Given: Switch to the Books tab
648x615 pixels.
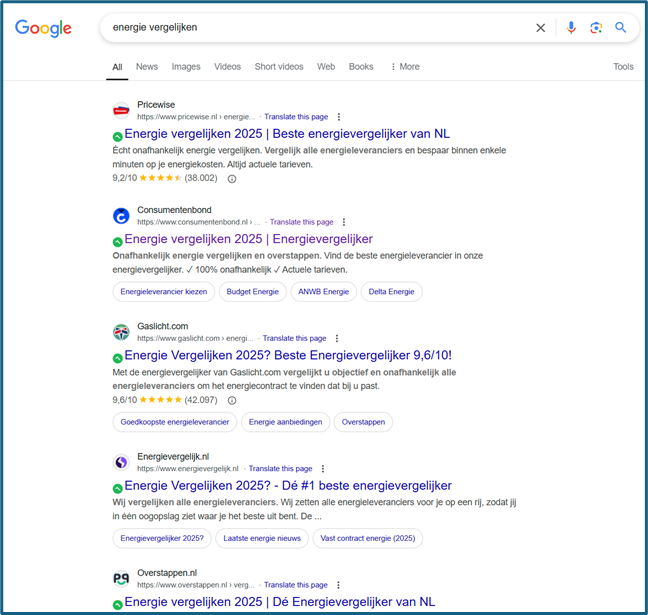Looking at the screenshot, I should (361, 67).
